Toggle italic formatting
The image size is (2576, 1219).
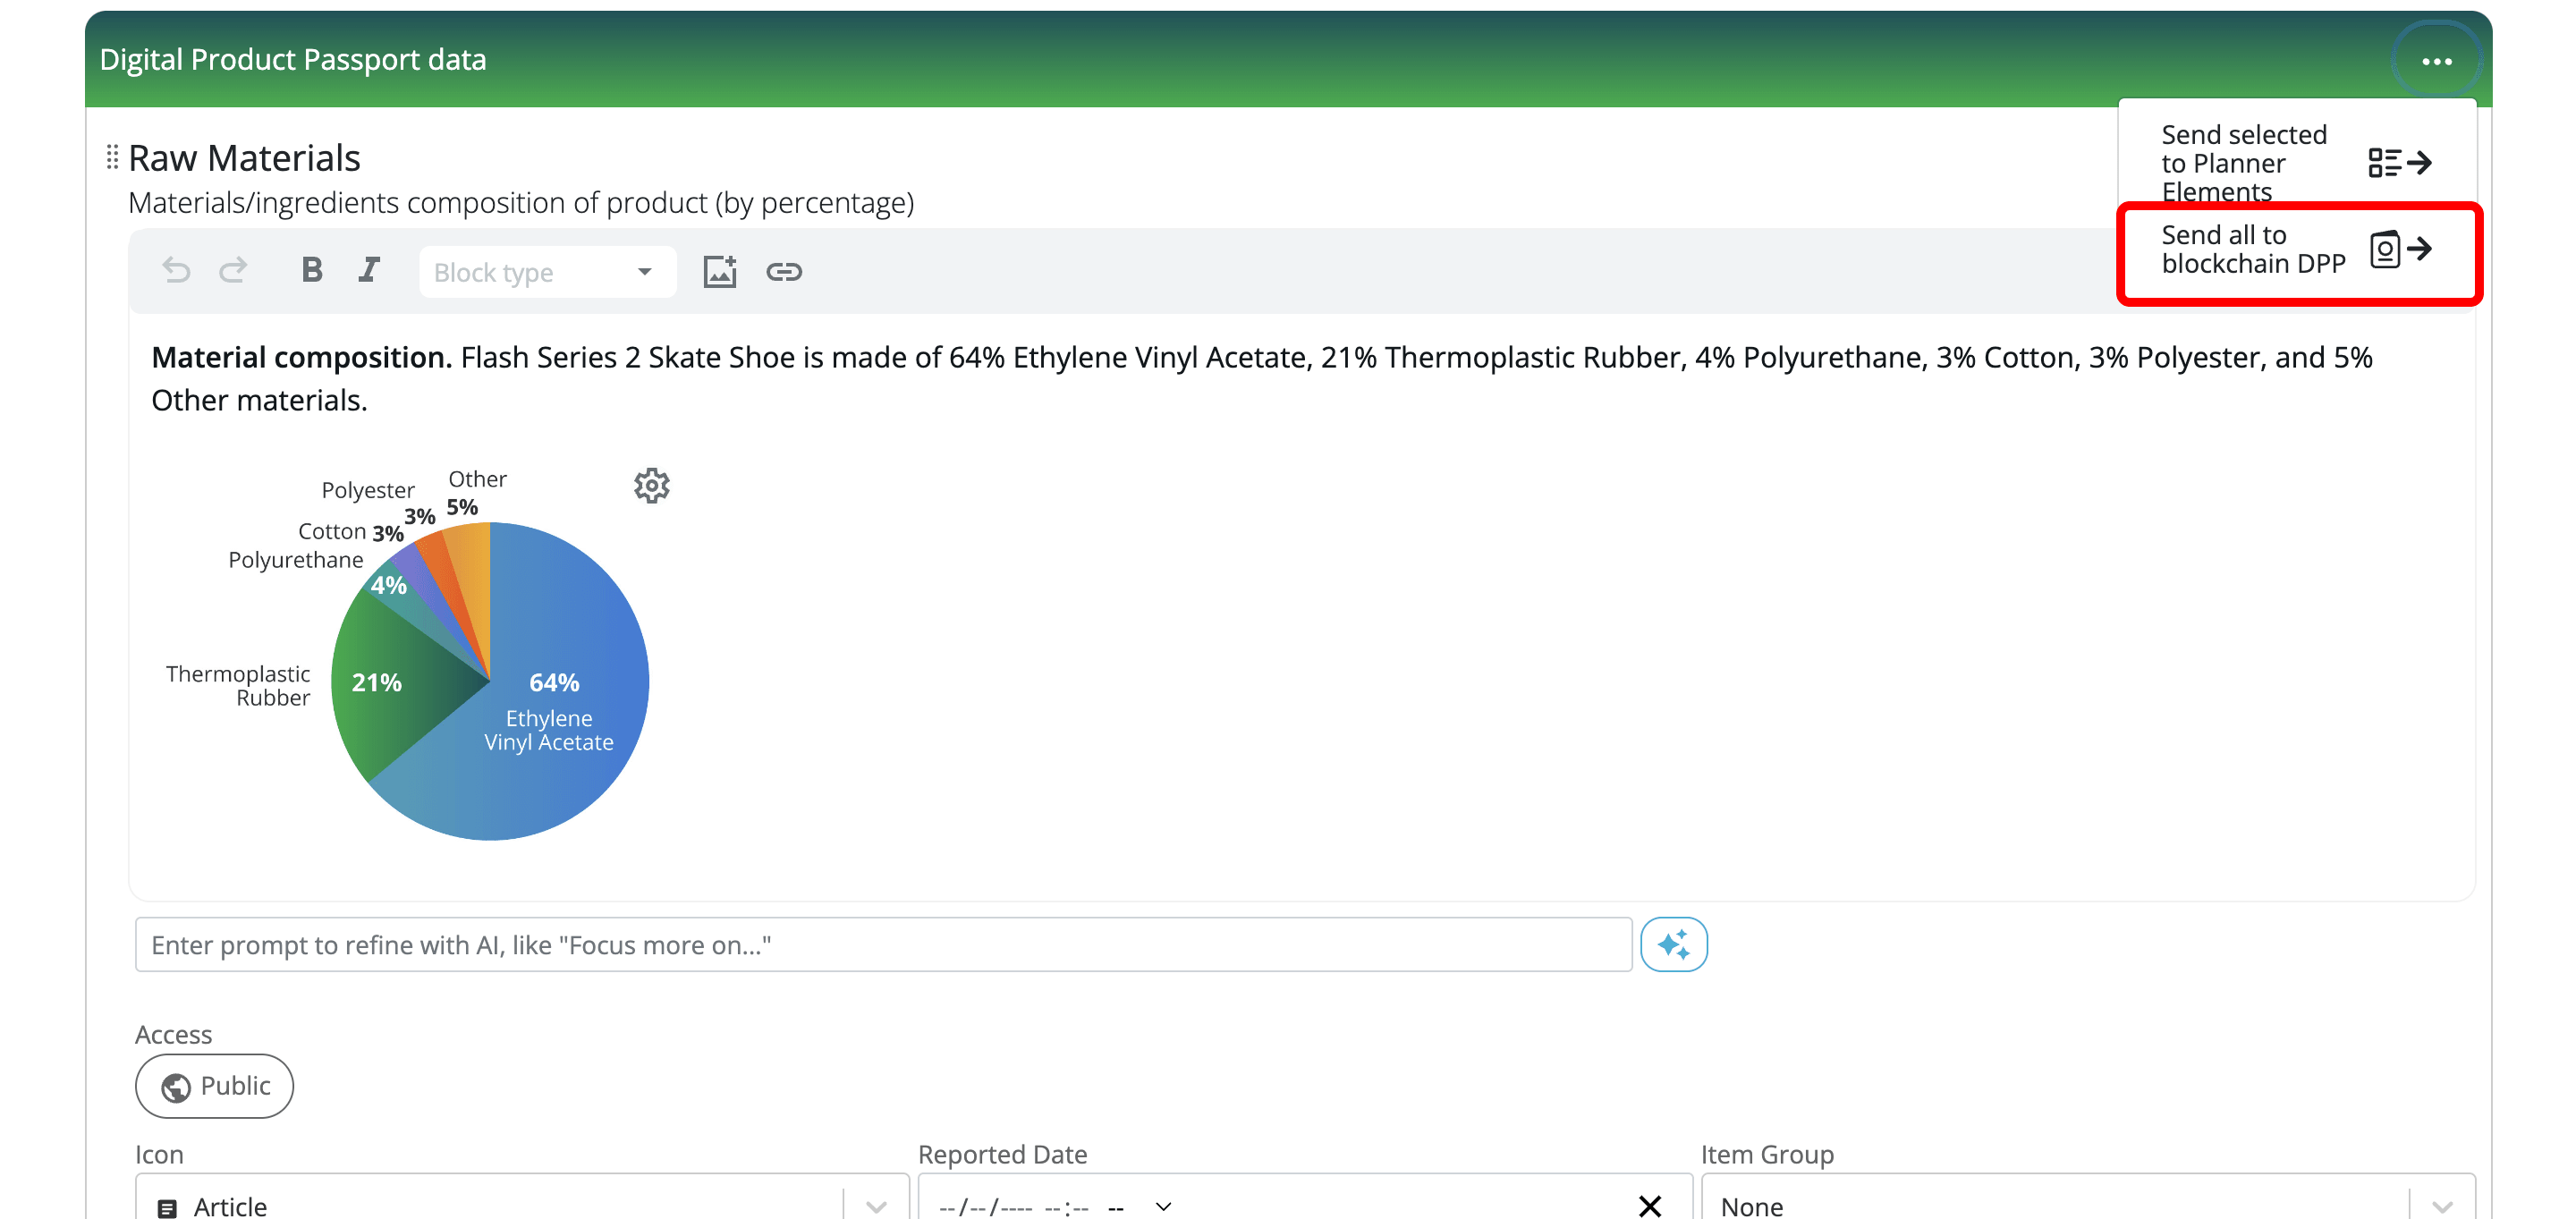point(368,270)
